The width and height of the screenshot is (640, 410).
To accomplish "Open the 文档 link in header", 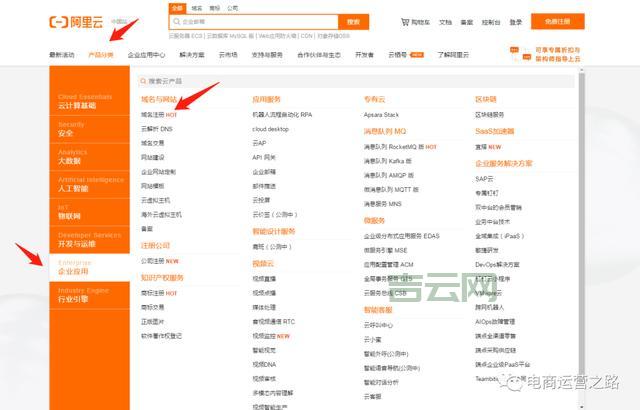I will click(445, 22).
